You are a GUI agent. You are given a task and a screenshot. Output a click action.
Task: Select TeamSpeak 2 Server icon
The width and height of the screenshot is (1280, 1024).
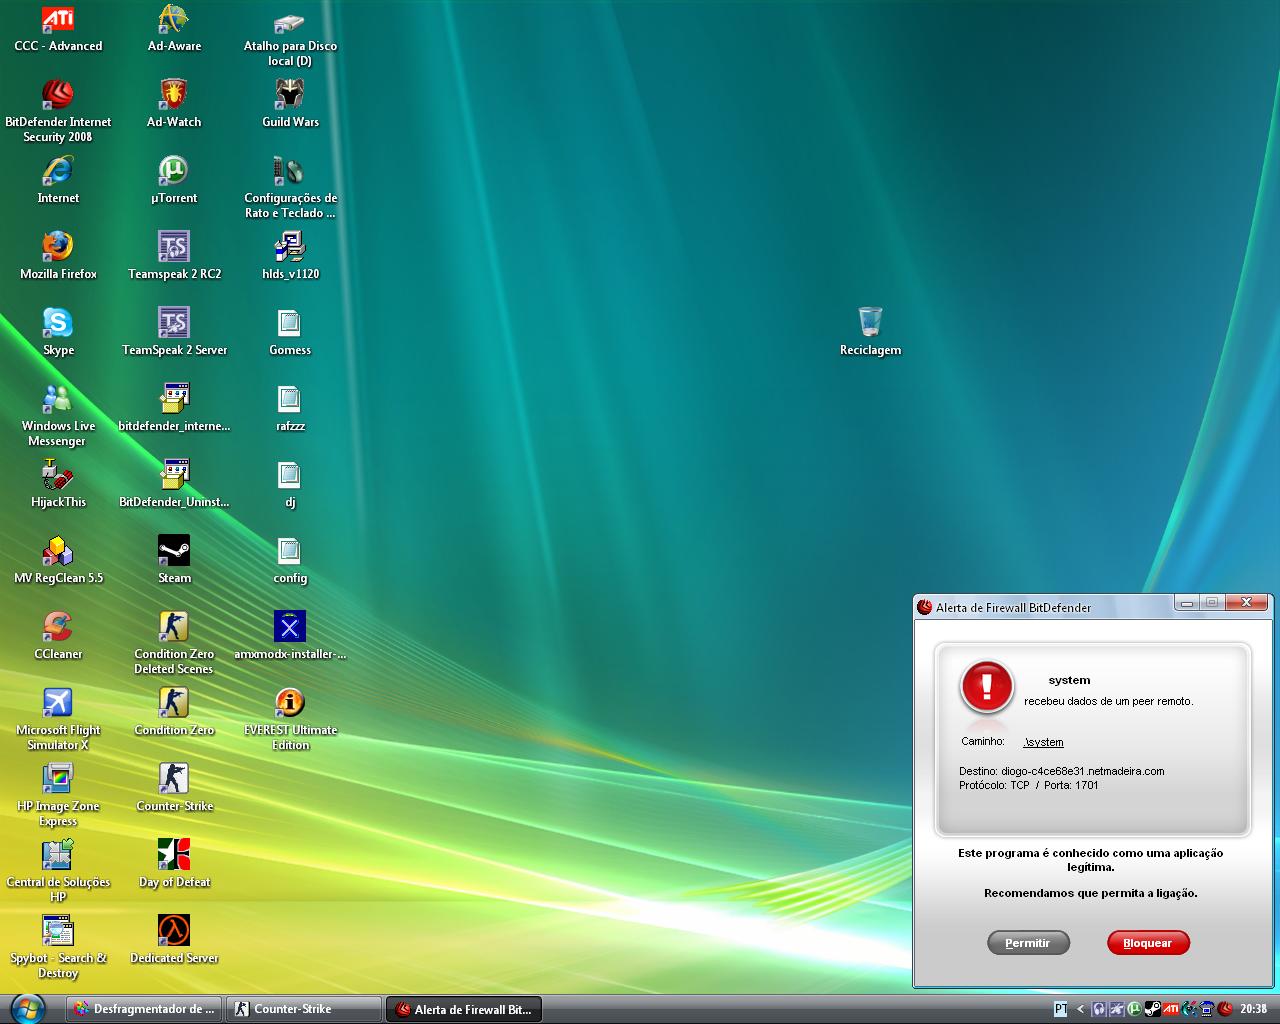coord(174,333)
